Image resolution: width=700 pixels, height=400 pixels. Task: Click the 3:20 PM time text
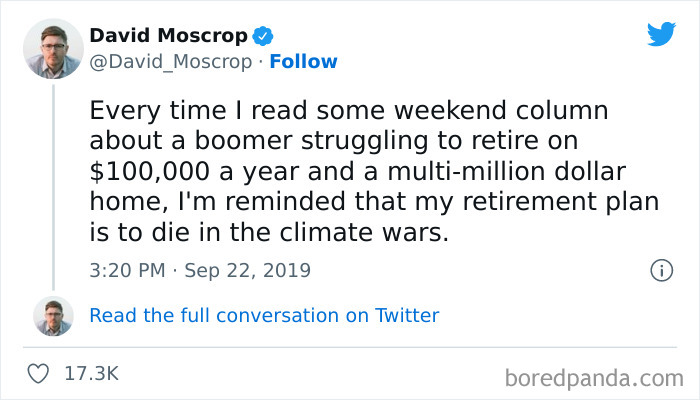coord(125,270)
